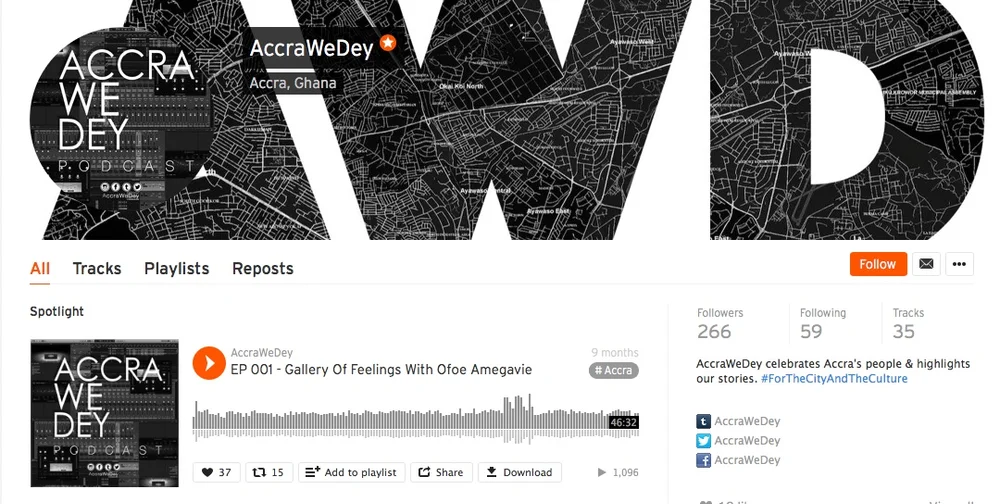The width and height of the screenshot is (1000, 504).
Task: Like the track with heart button
Action: (216, 472)
